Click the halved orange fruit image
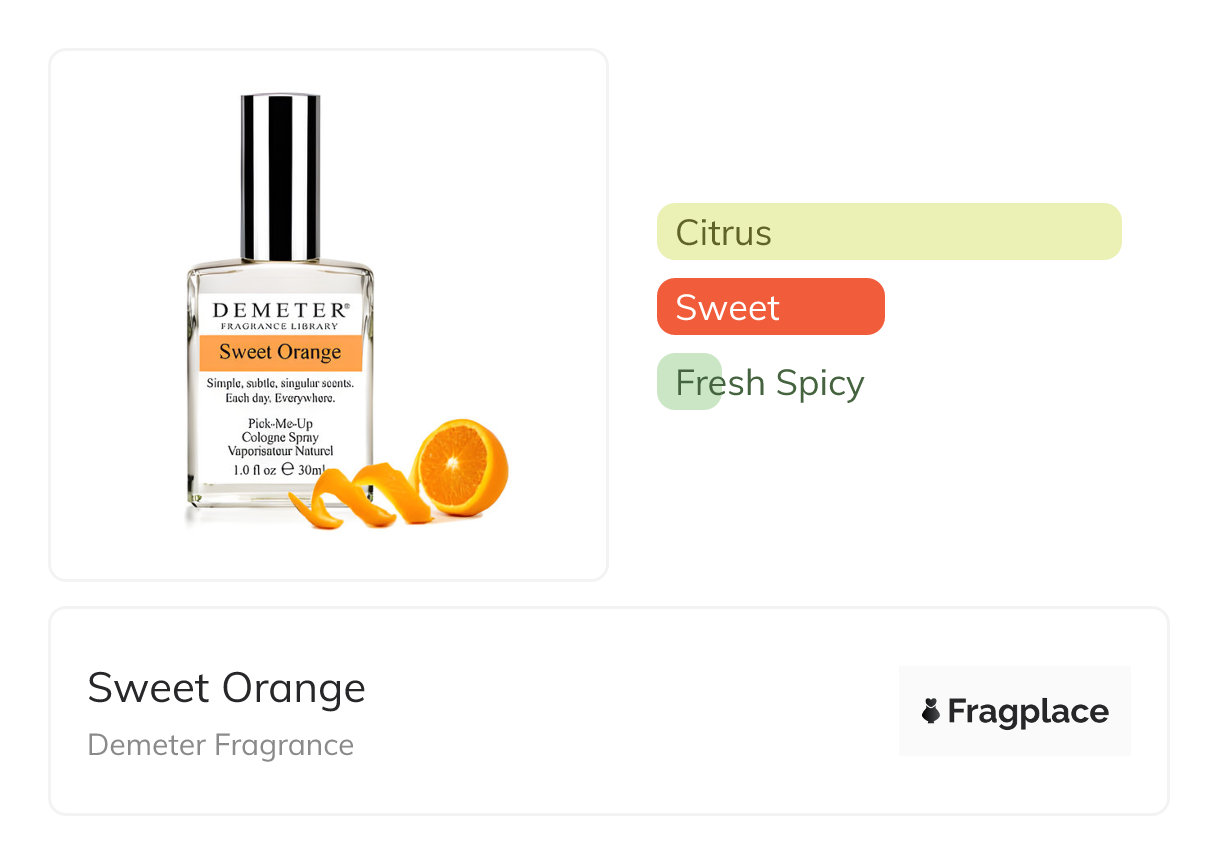The height and width of the screenshot is (864, 1218). click(462, 466)
